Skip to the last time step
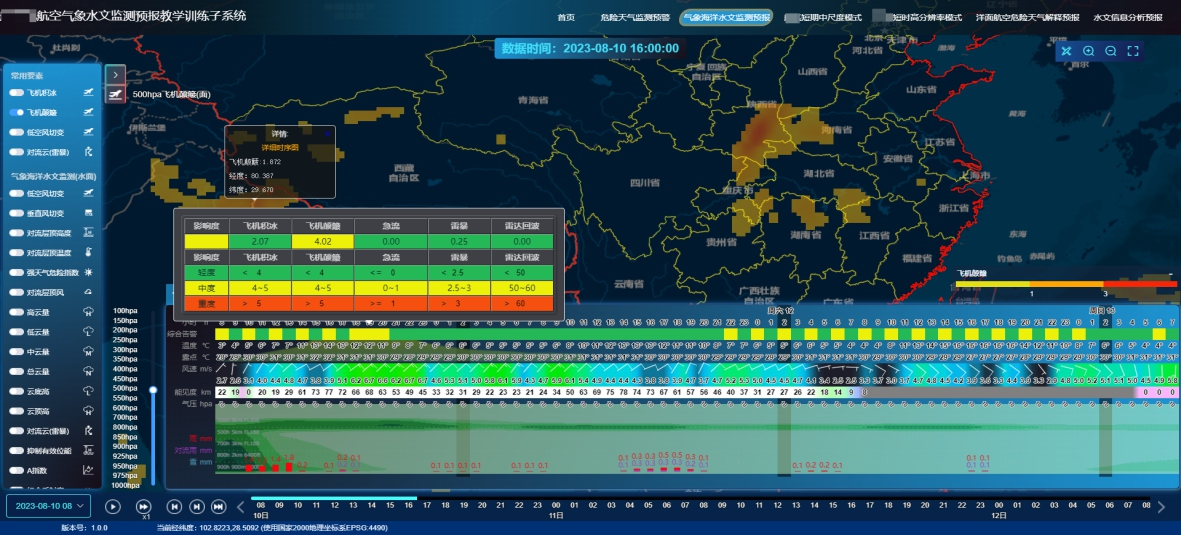1181x535 pixels. pyautogui.click(x=218, y=506)
